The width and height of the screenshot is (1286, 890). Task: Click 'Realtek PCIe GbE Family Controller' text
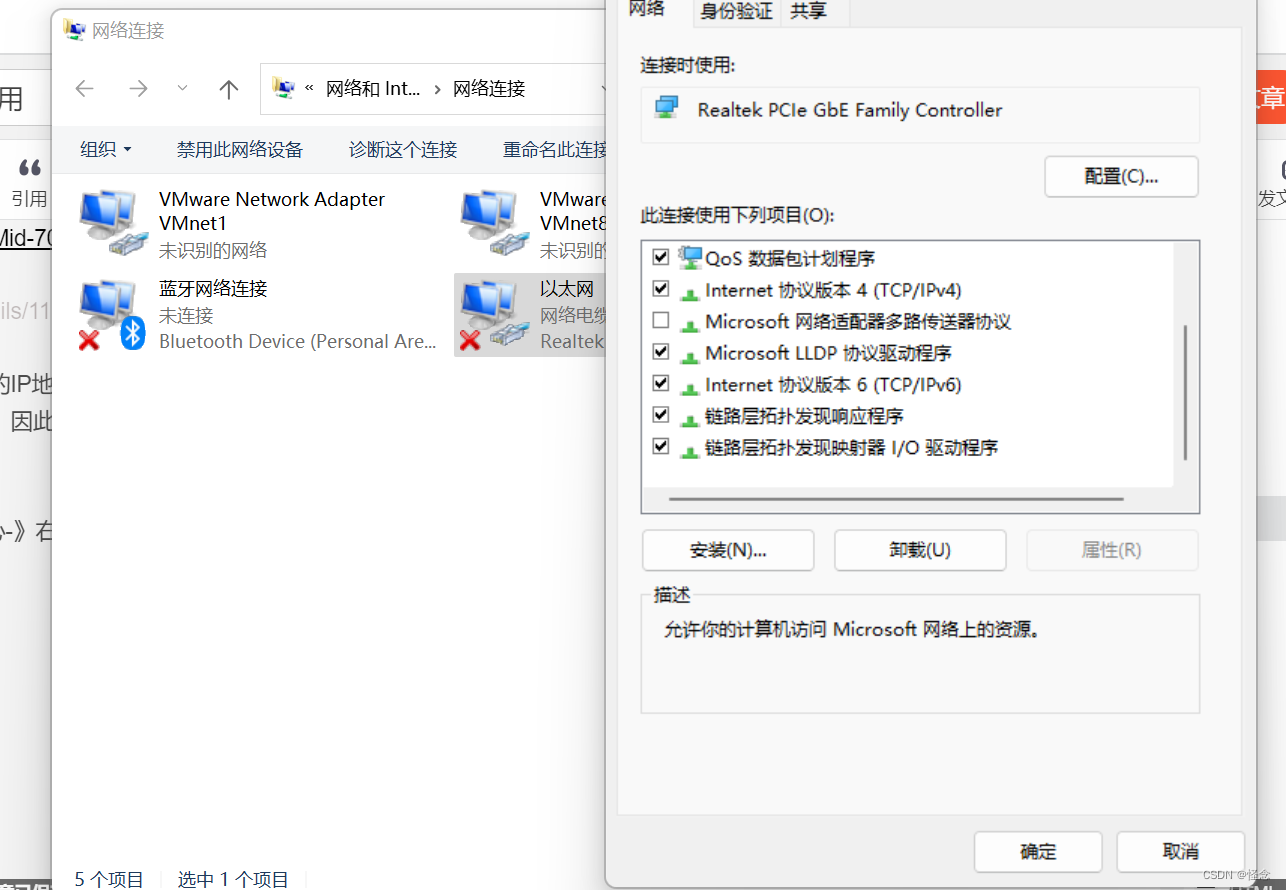850,110
